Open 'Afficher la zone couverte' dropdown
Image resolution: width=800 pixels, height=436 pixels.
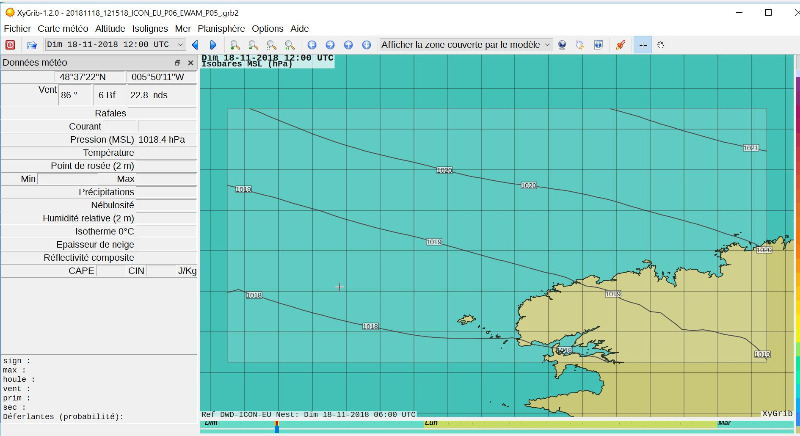pos(465,44)
